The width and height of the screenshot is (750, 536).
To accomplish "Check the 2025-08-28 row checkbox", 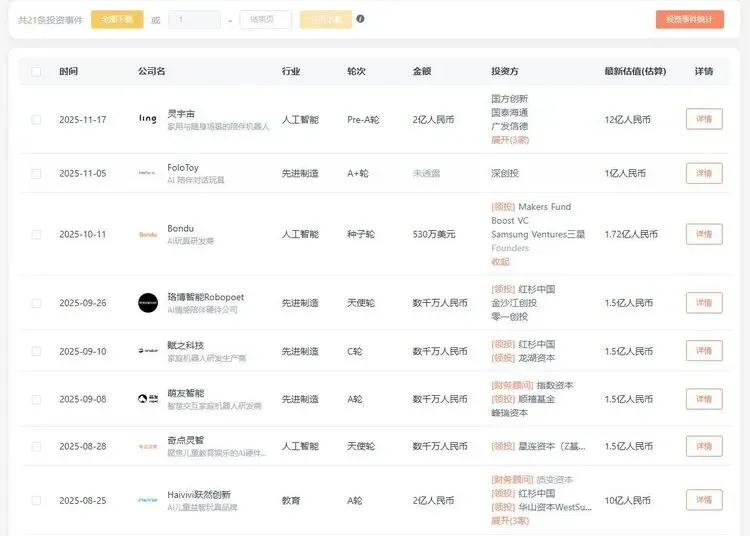I will coord(36,447).
